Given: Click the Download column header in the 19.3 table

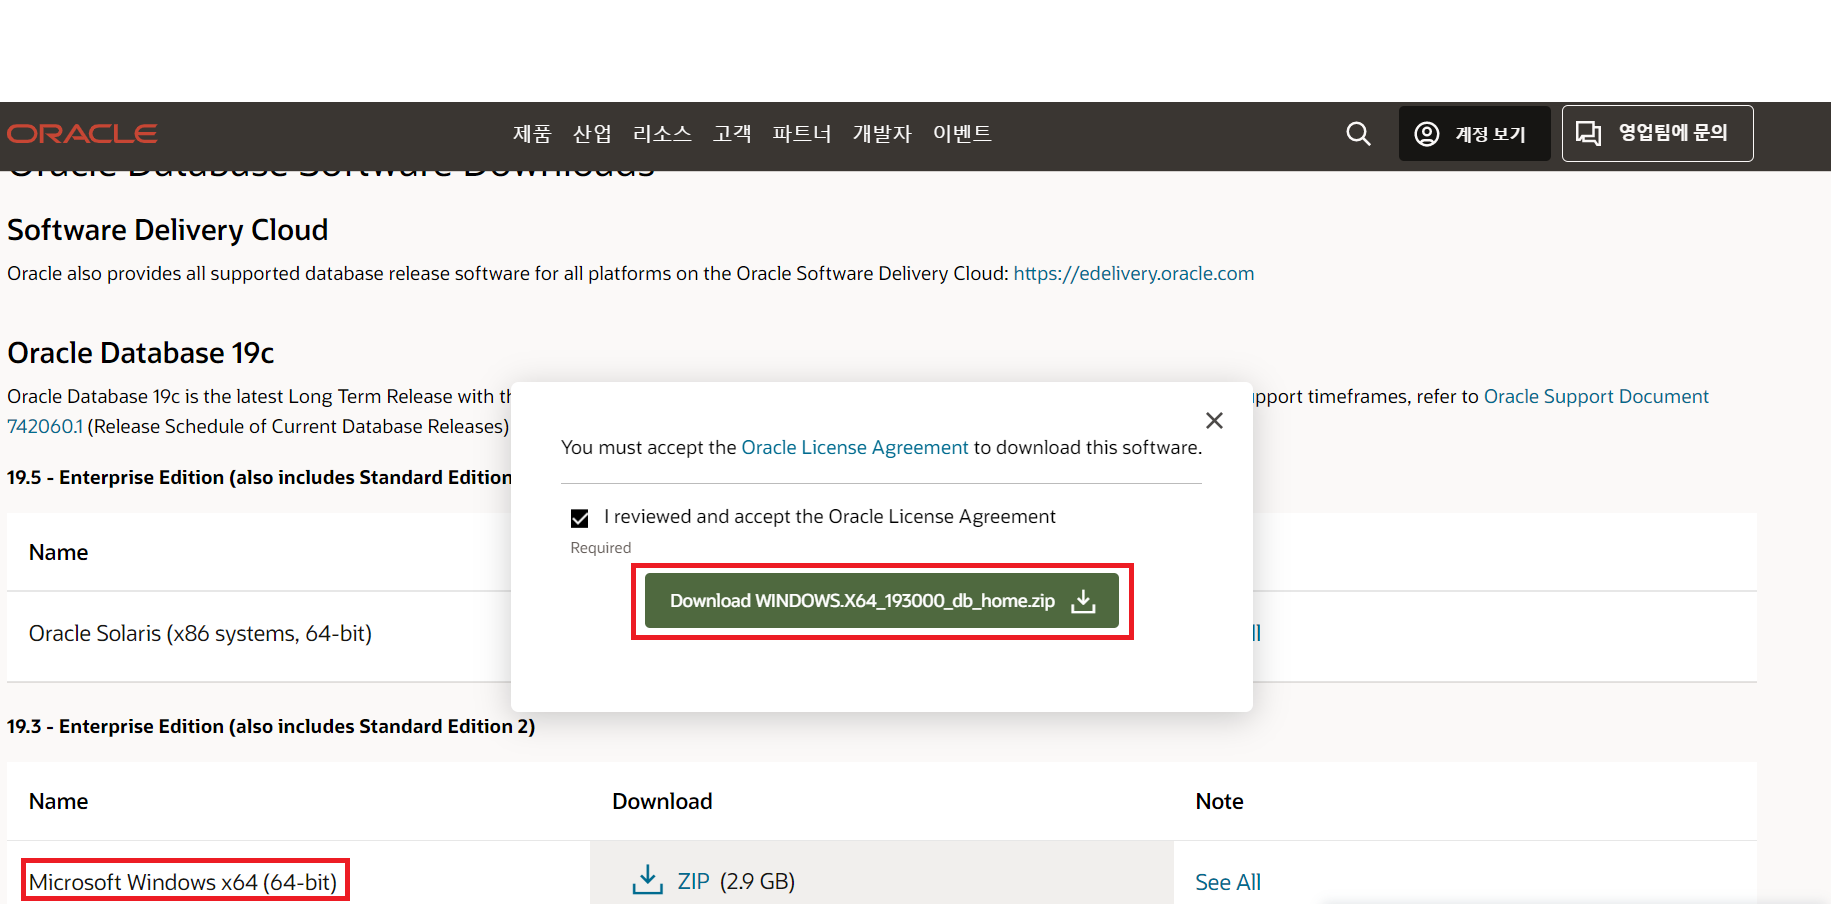Looking at the screenshot, I should coord(662,802).
